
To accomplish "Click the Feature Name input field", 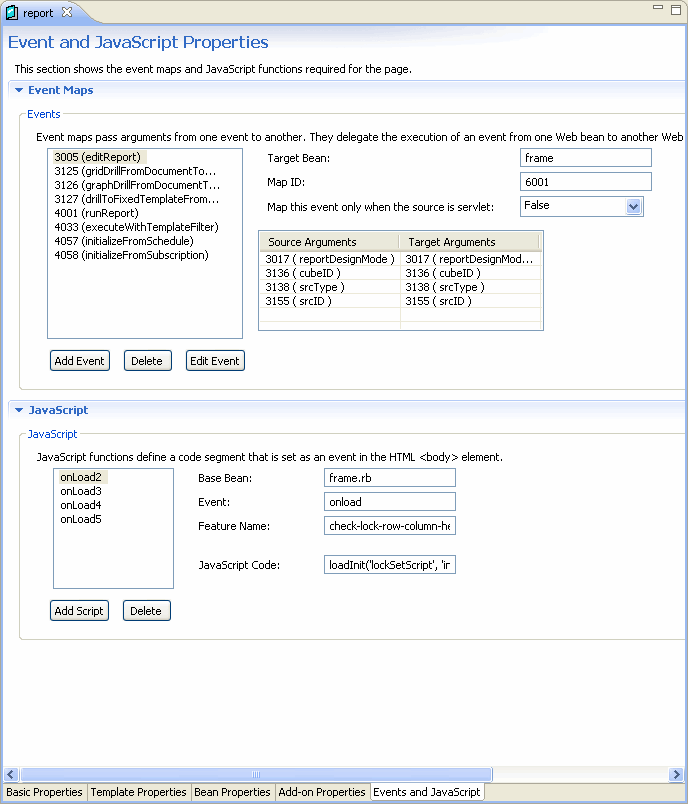I will click(390, 526).
